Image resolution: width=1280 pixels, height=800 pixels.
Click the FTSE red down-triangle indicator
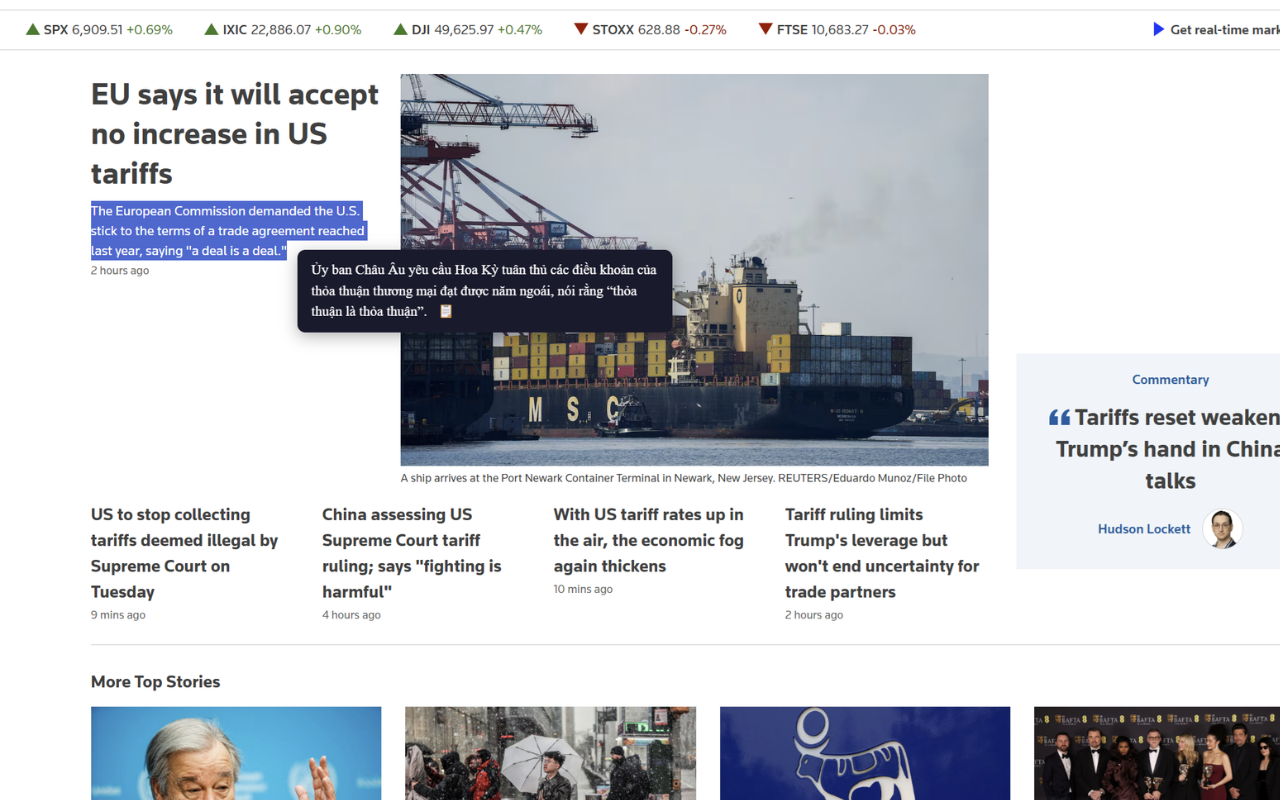(765, 30)
